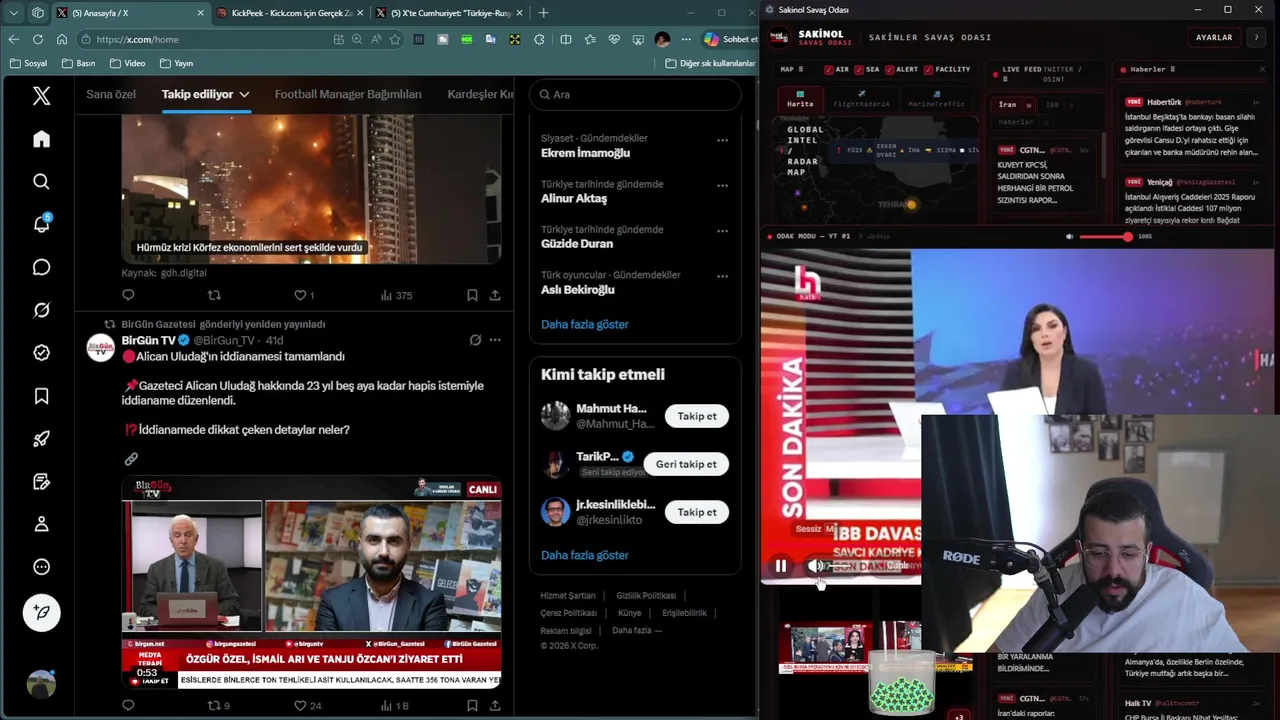
Task: Click Grok explain icon on BirGün TV post
Action: pos(475,340)
